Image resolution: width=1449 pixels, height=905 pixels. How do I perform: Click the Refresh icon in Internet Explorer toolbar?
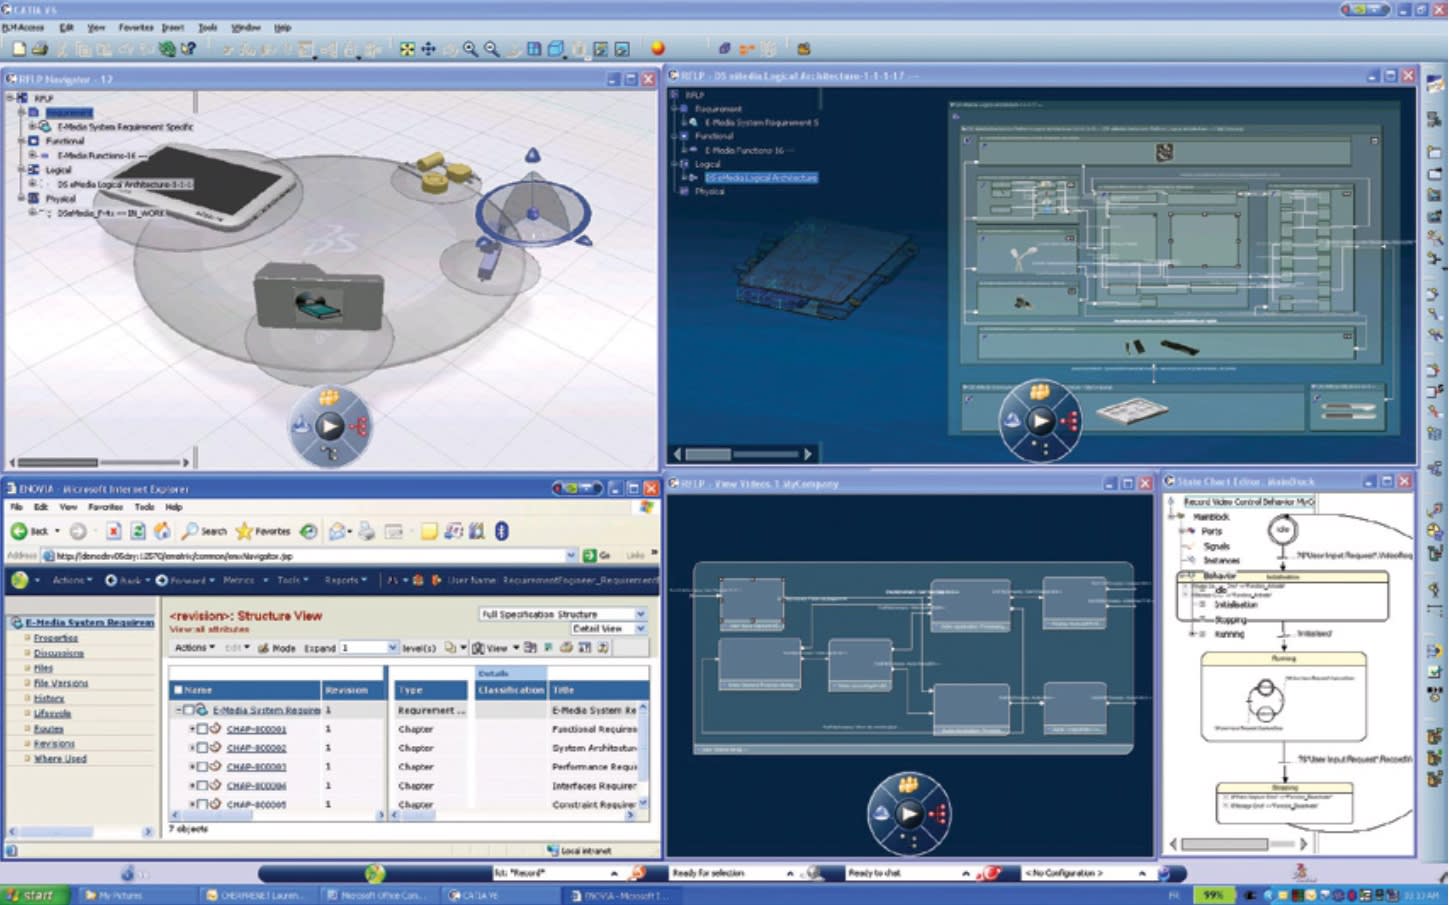pos(138,531)
